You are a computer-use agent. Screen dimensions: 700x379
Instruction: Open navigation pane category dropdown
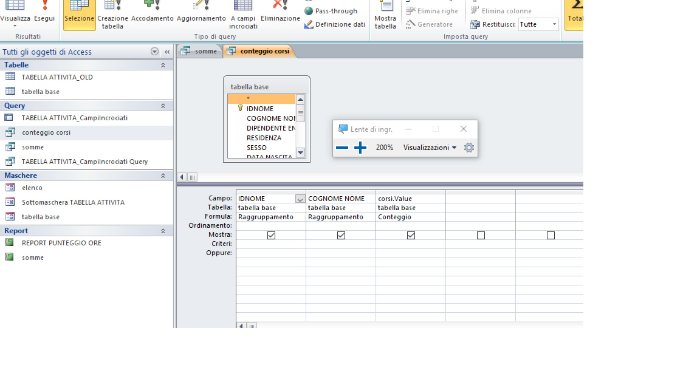[x=154, y=52]
